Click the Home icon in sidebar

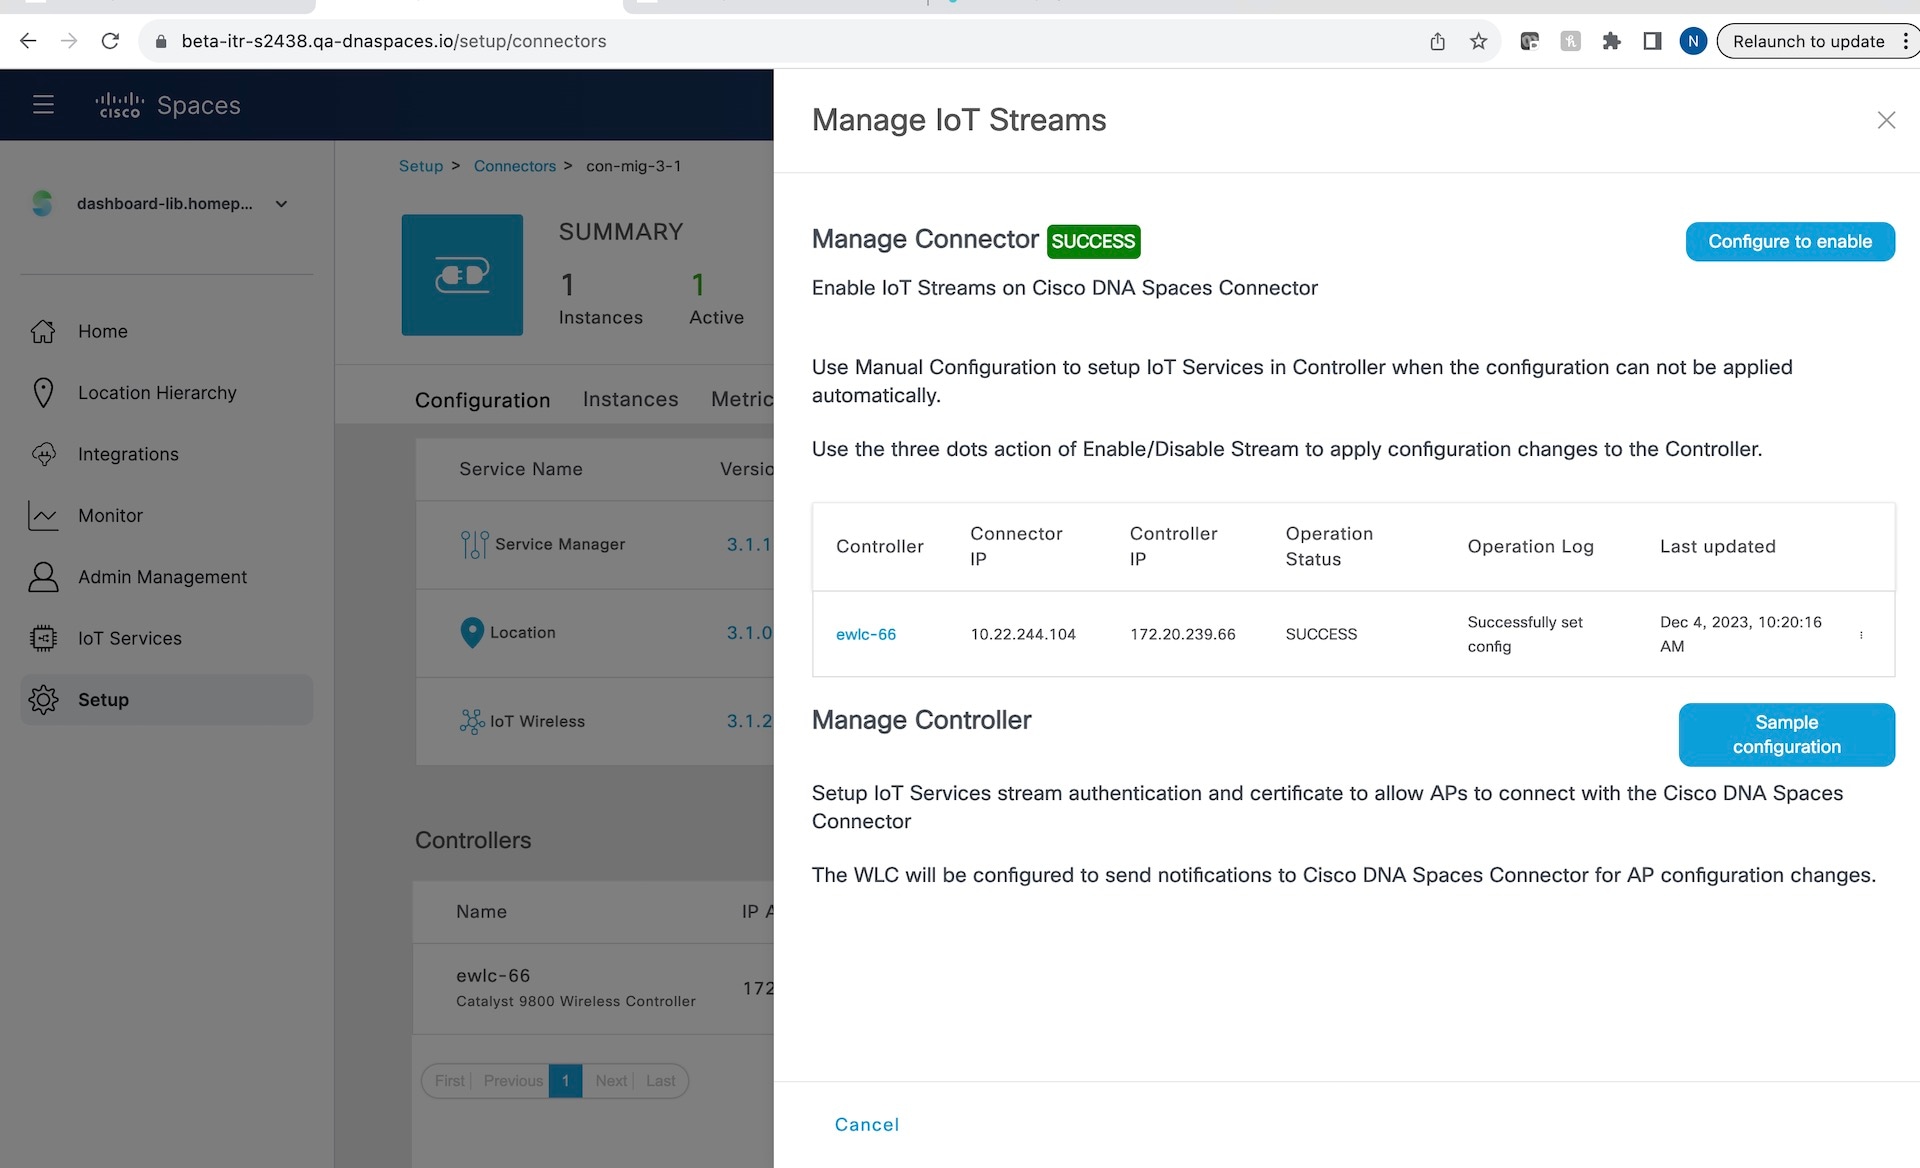coord(43,331)
